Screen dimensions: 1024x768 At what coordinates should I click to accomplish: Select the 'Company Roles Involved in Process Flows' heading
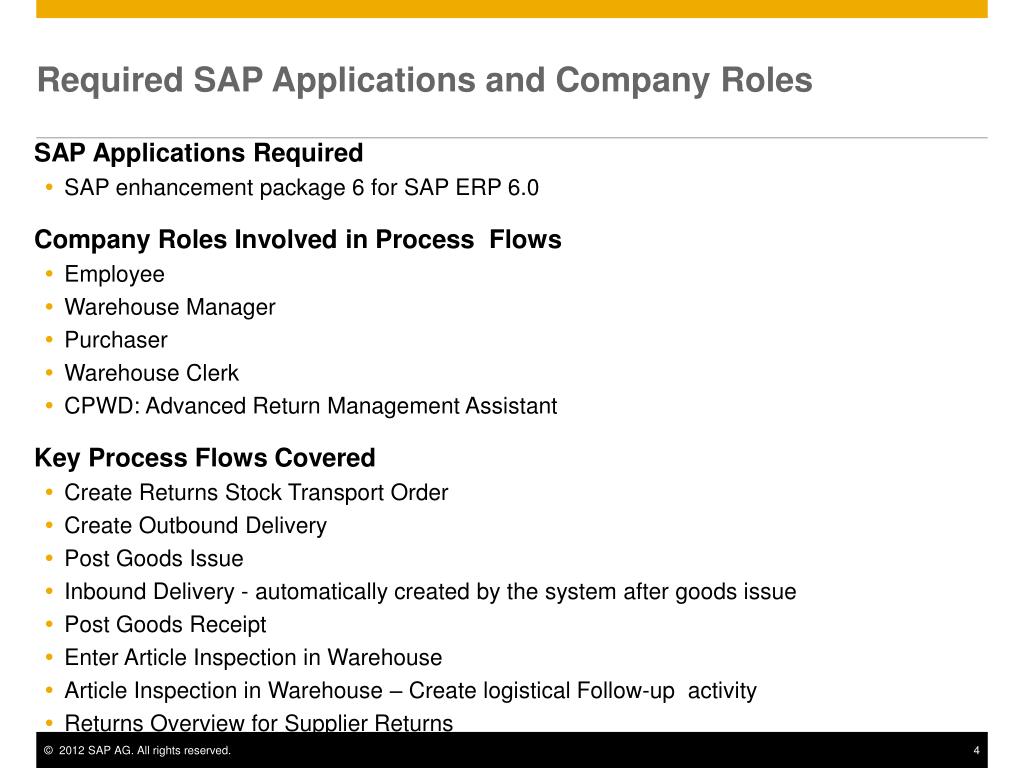click(x=298, y=240)
